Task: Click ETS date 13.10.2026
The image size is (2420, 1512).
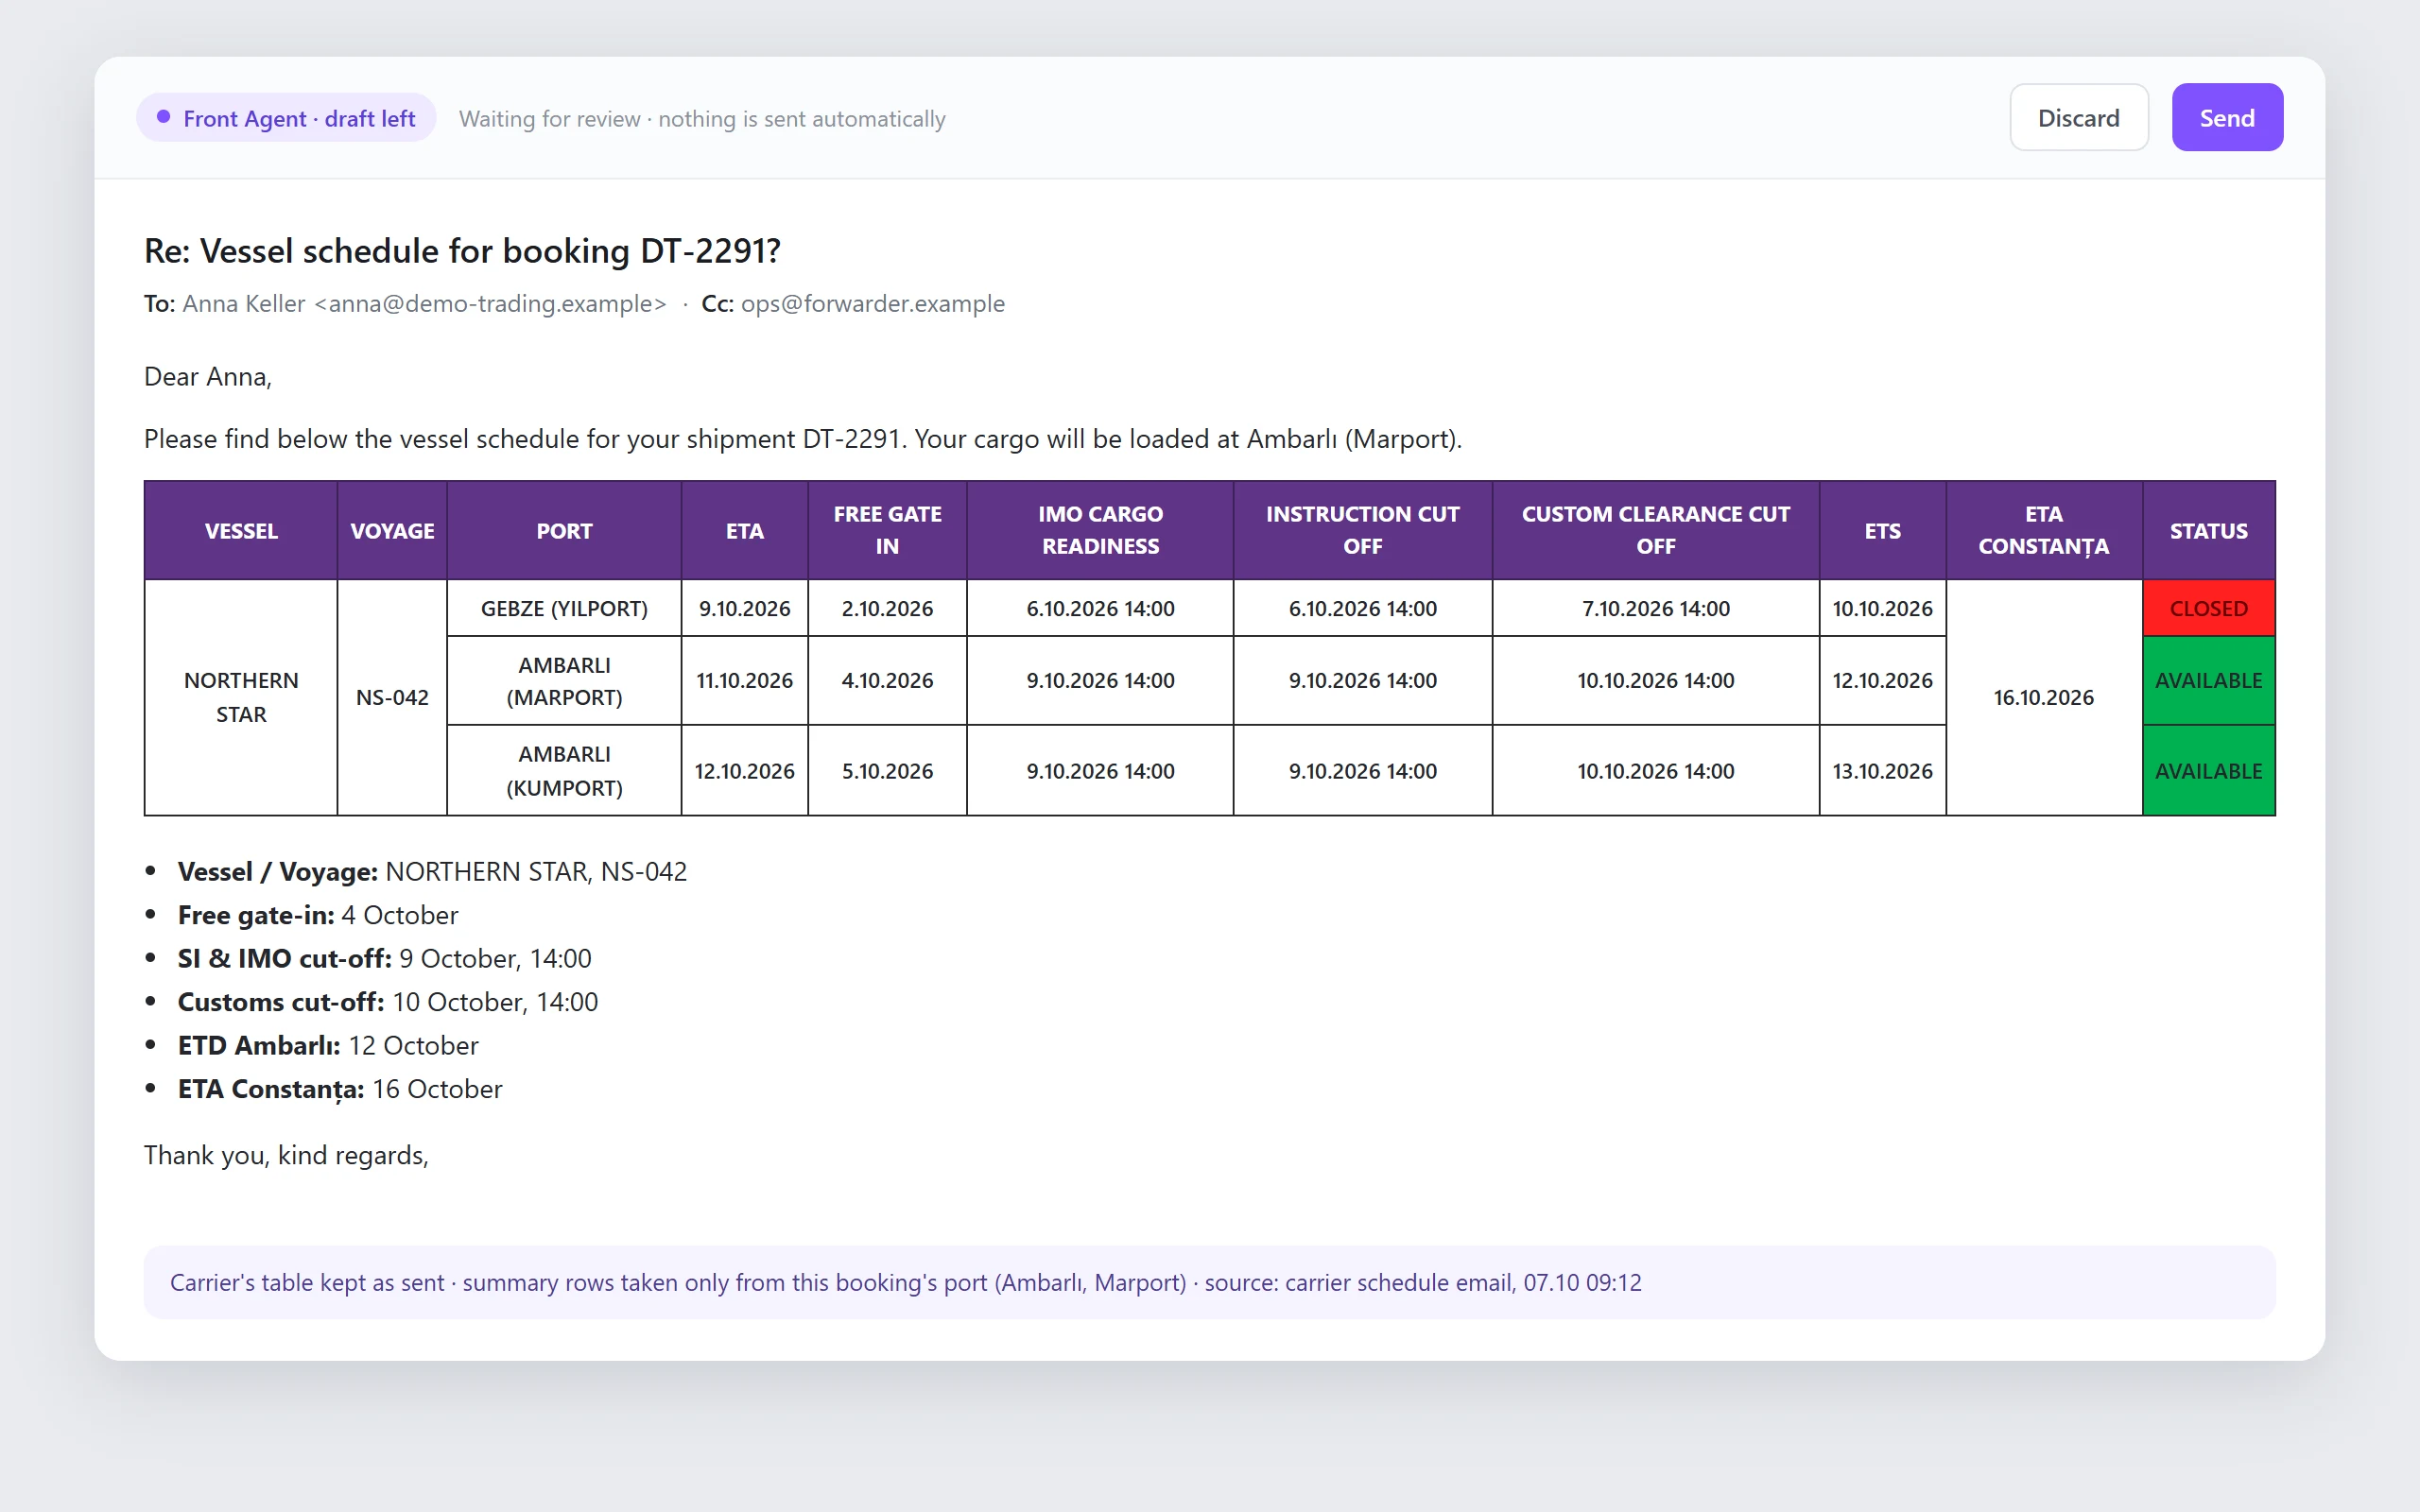Action: coord(1882,771)
